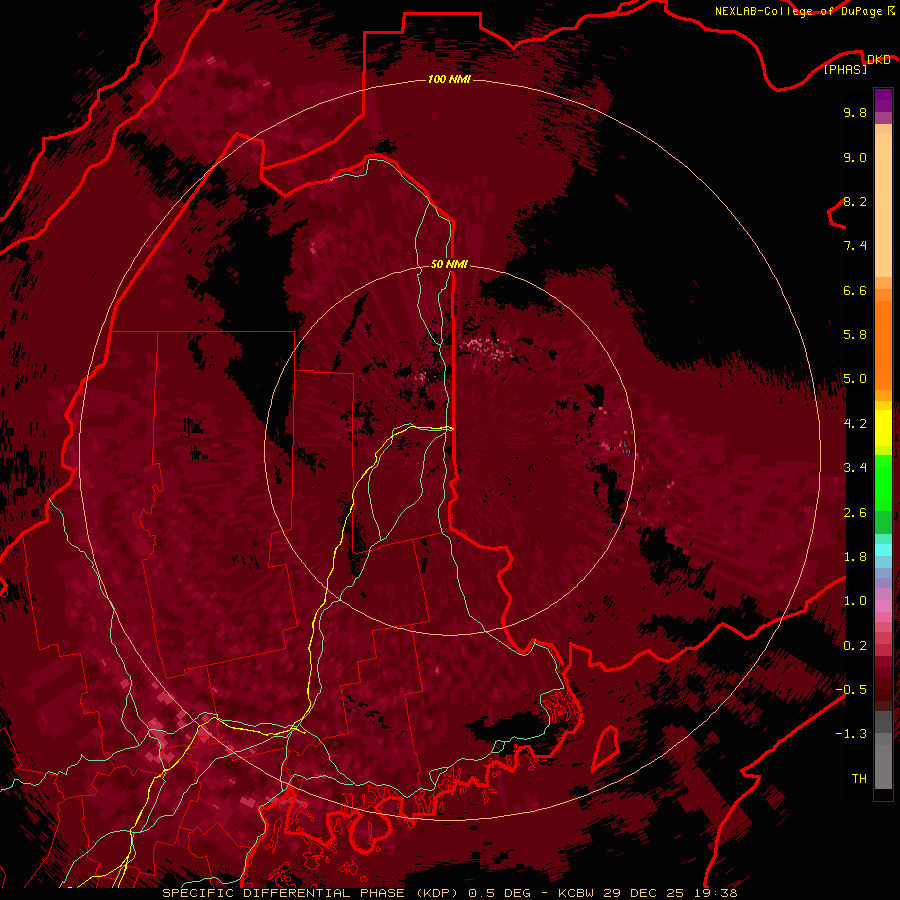Click the TH threshold label

click(x=859, y=779)
